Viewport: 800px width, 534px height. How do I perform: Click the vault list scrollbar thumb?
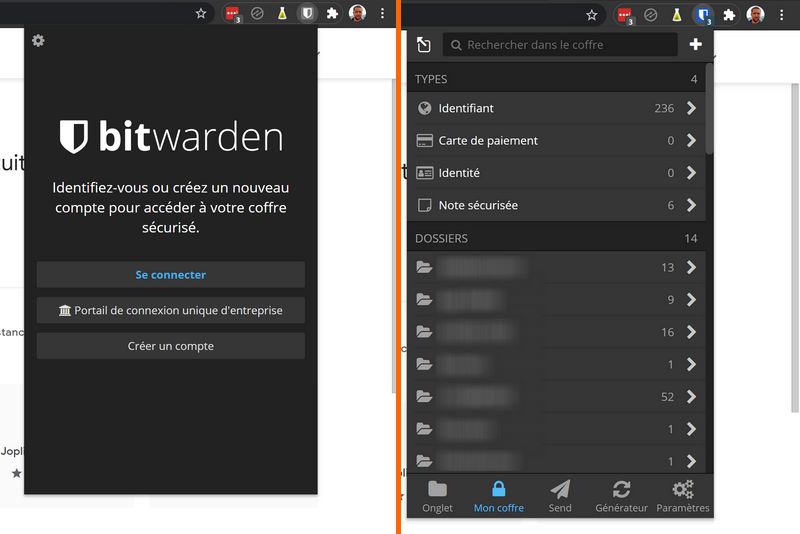click(x=709, y=108)
